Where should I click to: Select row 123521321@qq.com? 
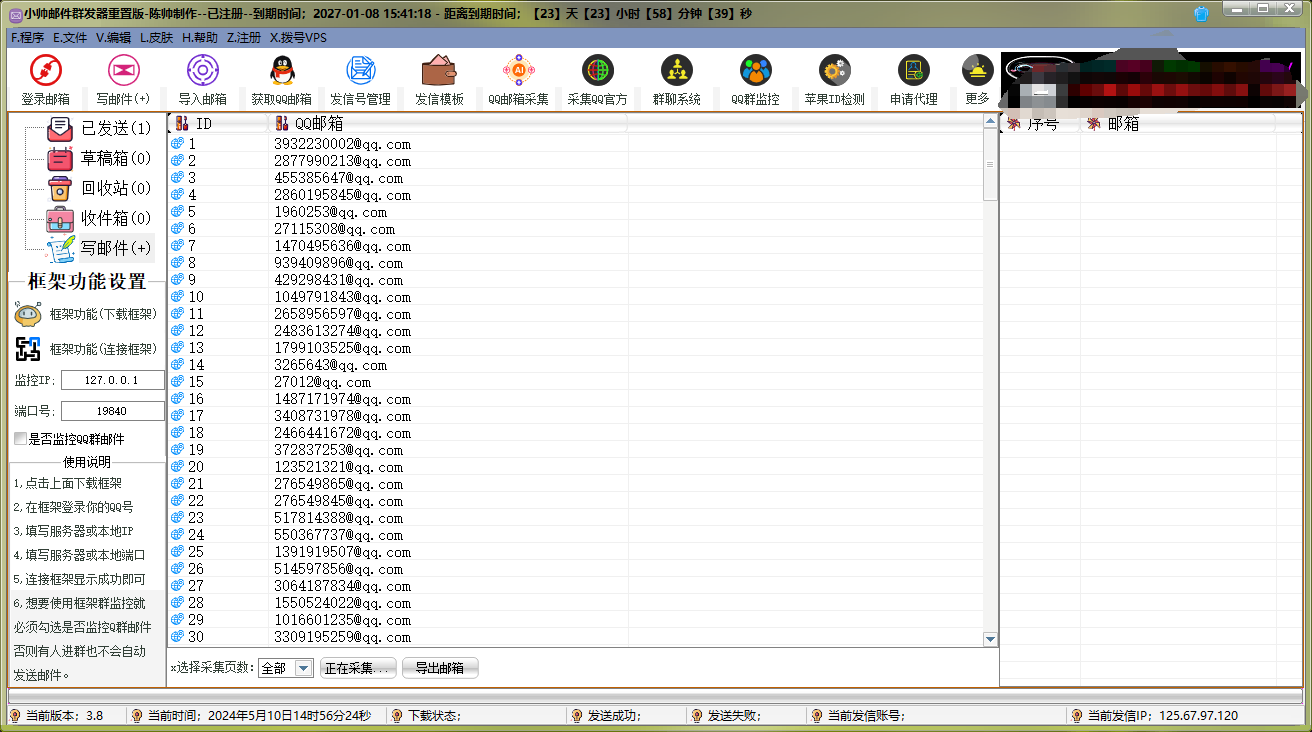coord(576,467)
